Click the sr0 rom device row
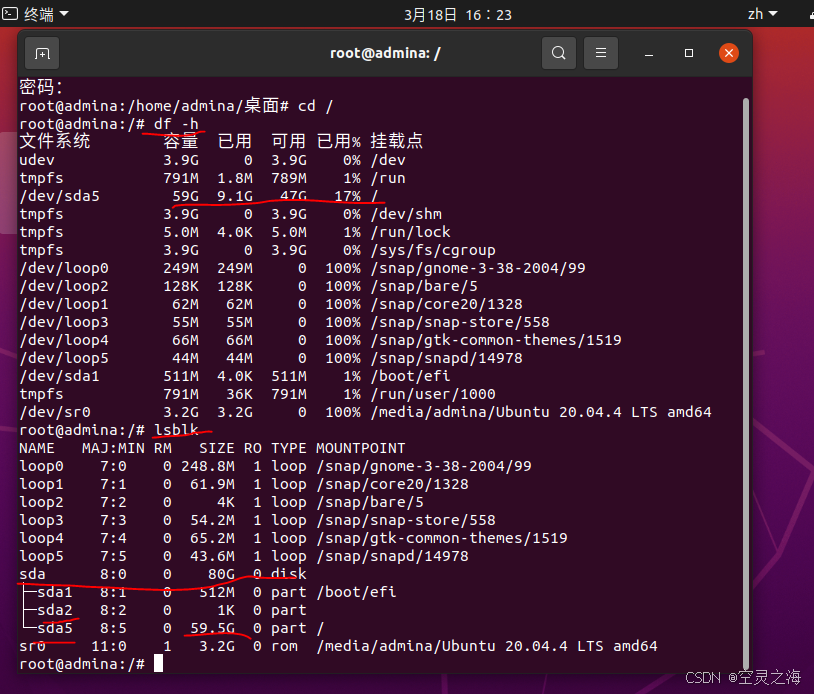 338,646
